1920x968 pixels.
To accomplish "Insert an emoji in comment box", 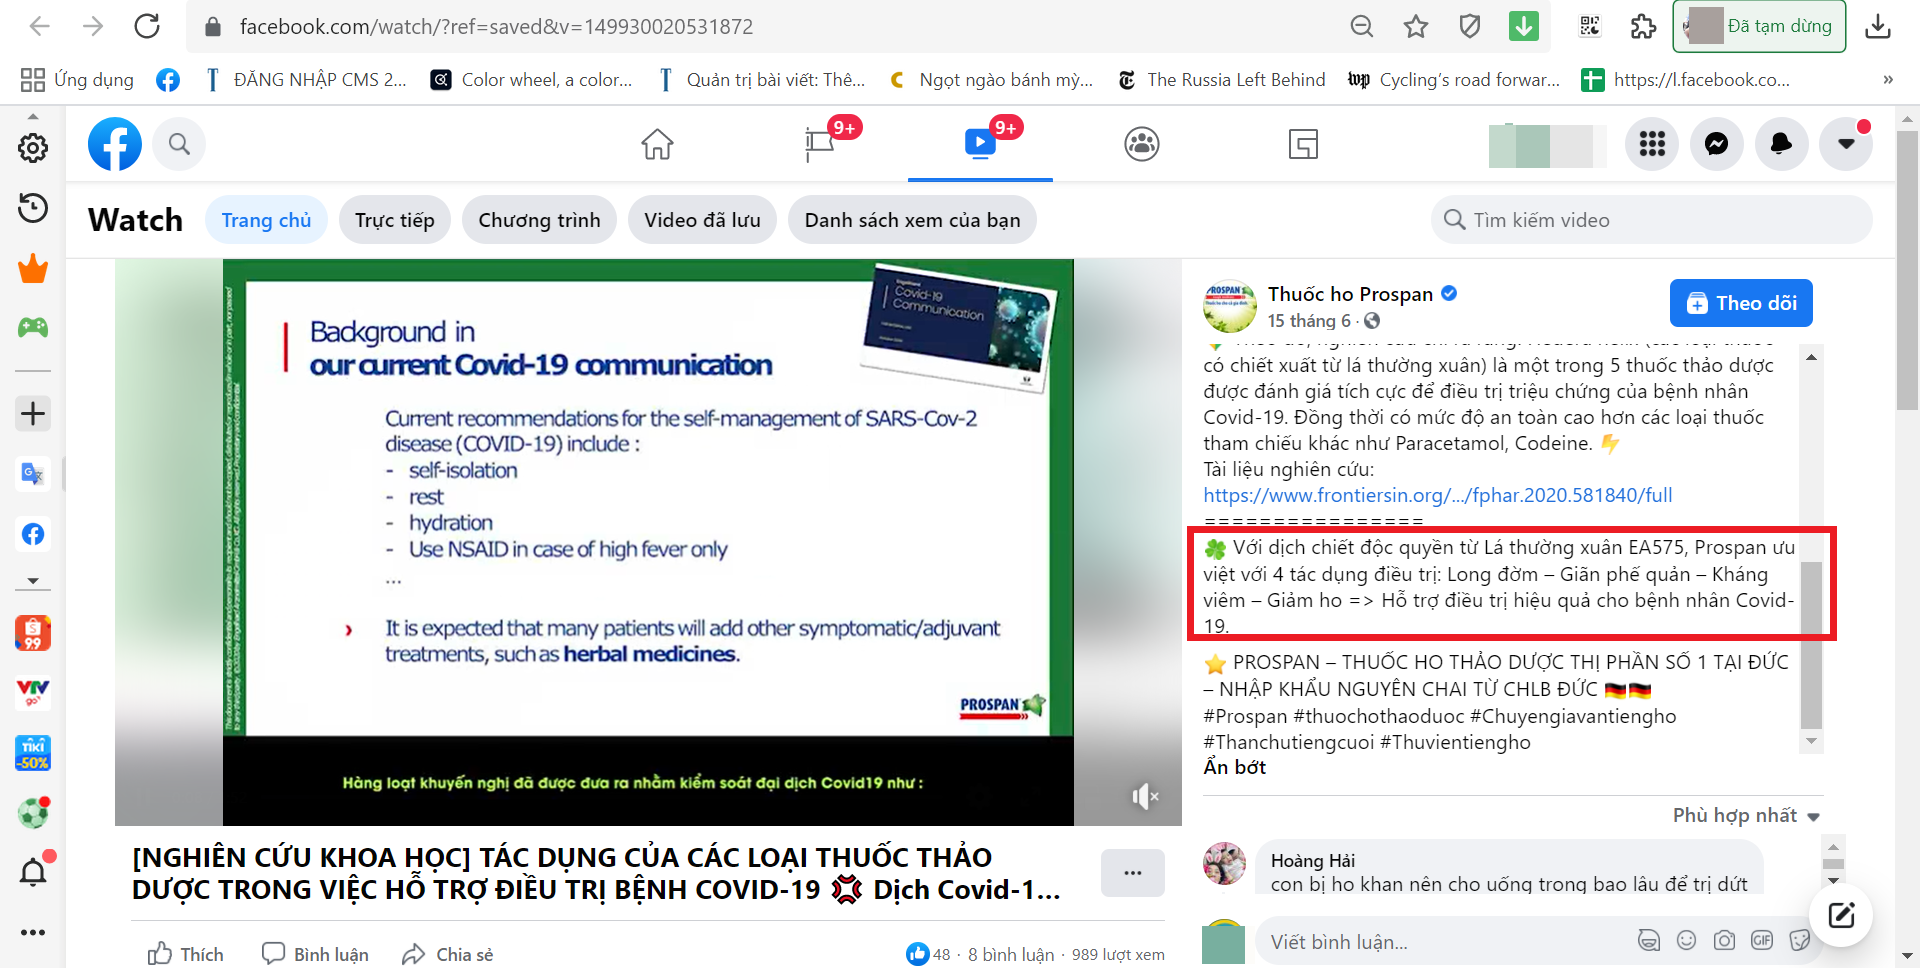I will (x=1686, y=940).
